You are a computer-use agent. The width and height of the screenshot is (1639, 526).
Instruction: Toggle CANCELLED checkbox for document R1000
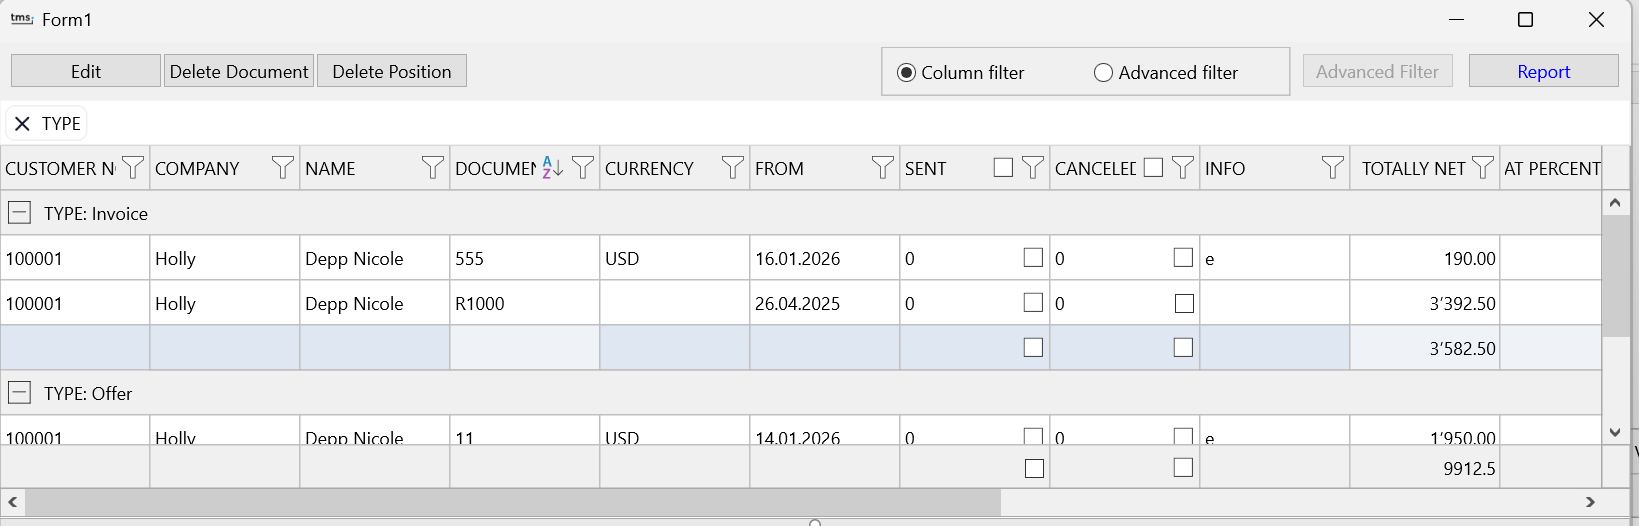(x=1184, y=303)
